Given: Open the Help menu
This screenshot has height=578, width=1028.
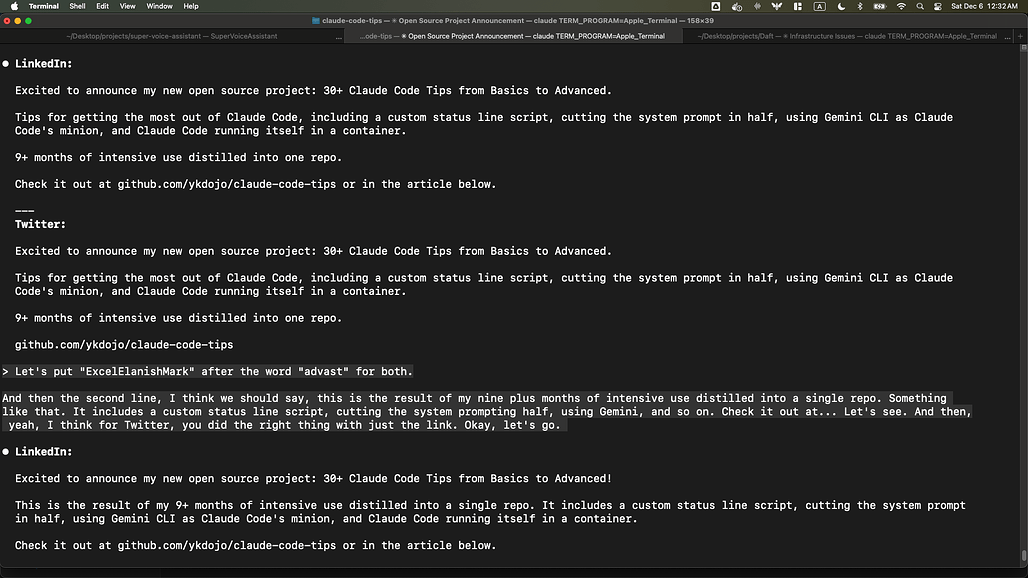Looking at the screenshot, I should (x=190, y=6).
